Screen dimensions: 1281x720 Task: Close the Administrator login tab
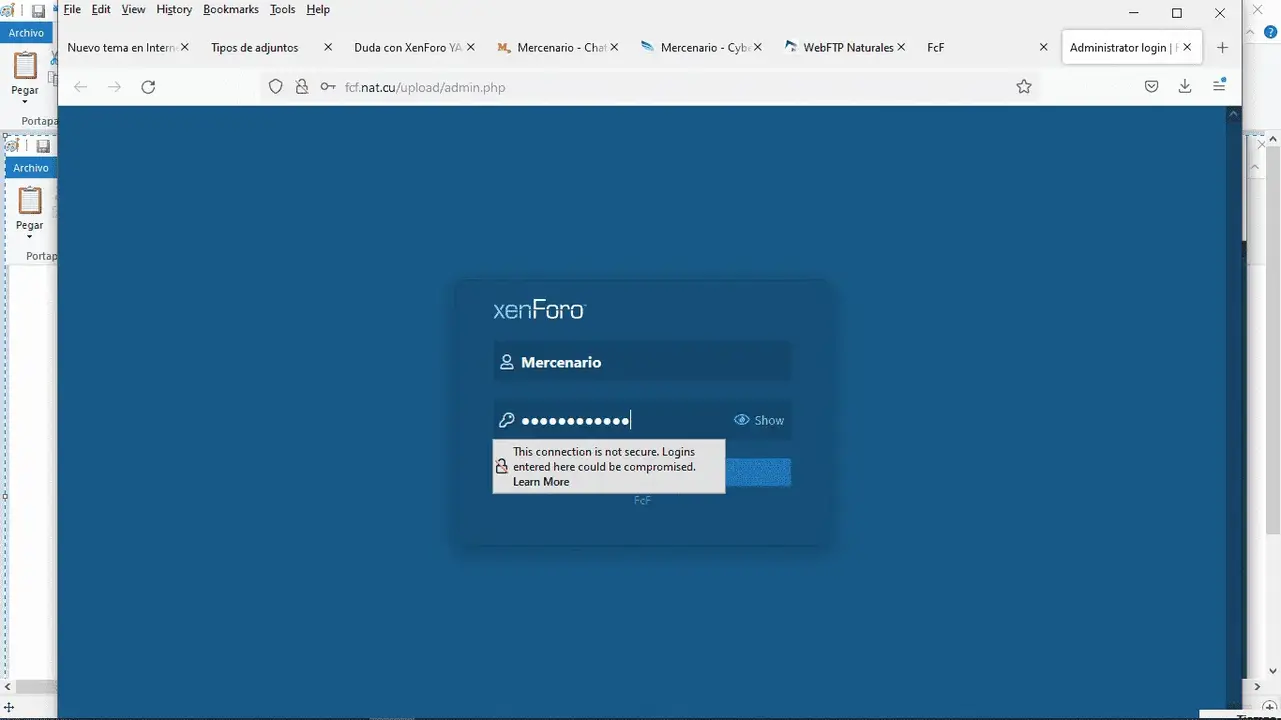(1186, 47)
